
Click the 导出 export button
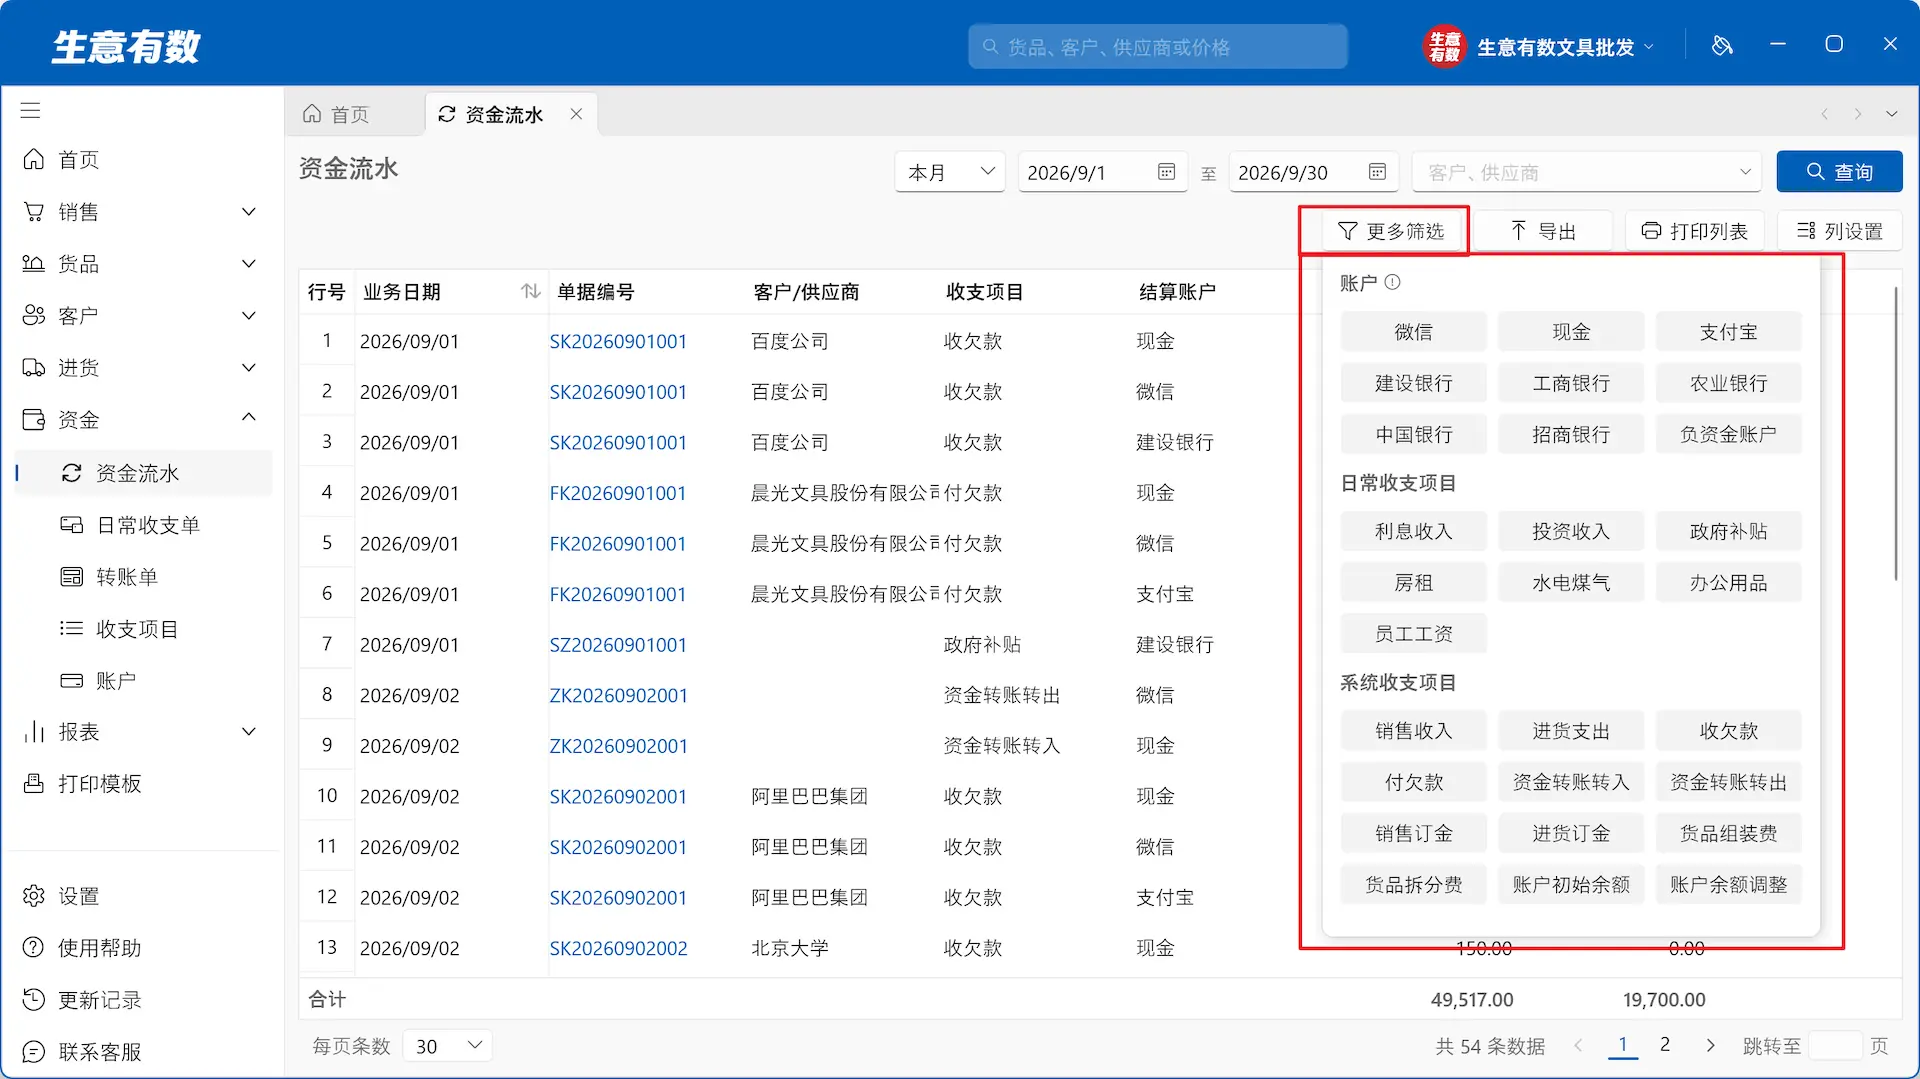tap(1543, 231)
